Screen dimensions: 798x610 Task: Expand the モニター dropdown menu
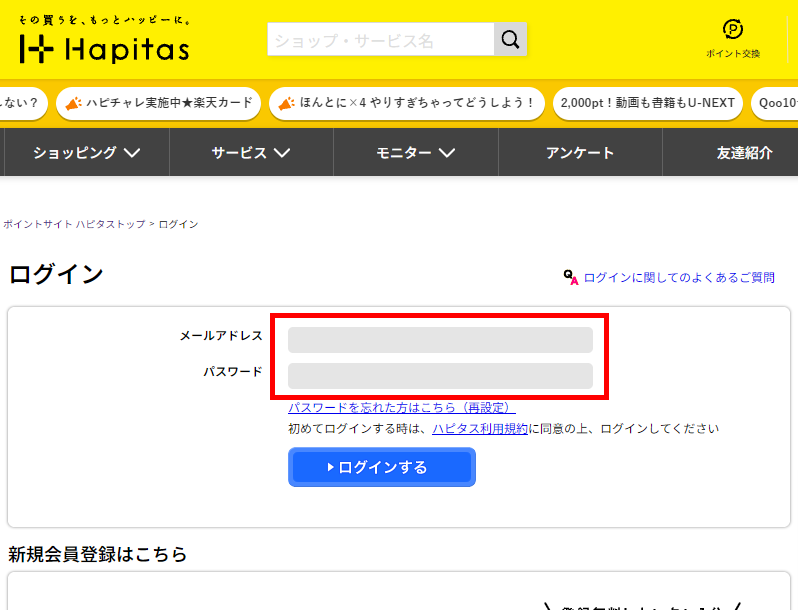tap(416, 152)
